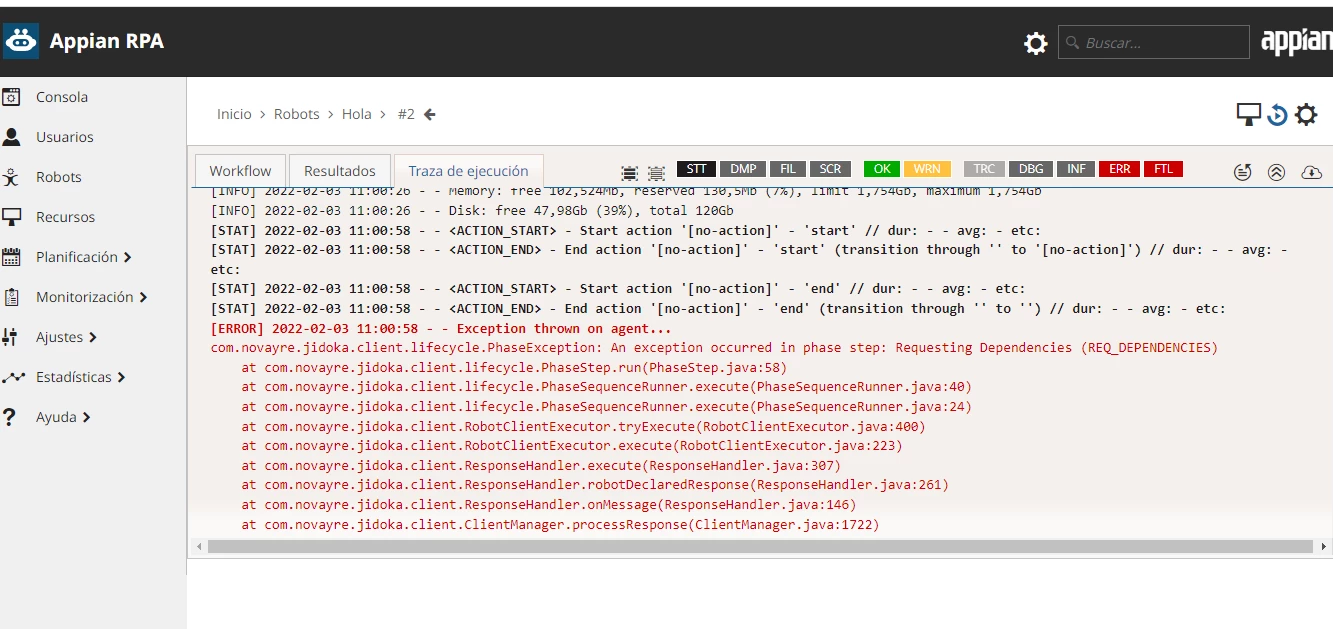Click the horizontal scrollbar of the log
1333x629 pixels.
[x=760, y=547]
